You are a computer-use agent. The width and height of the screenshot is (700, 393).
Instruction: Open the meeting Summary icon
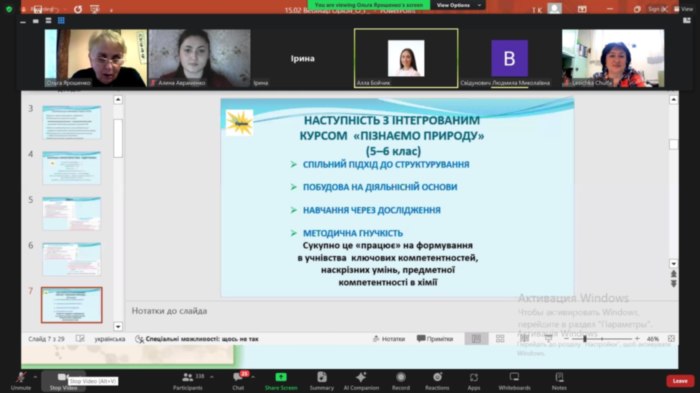[322, 377]
